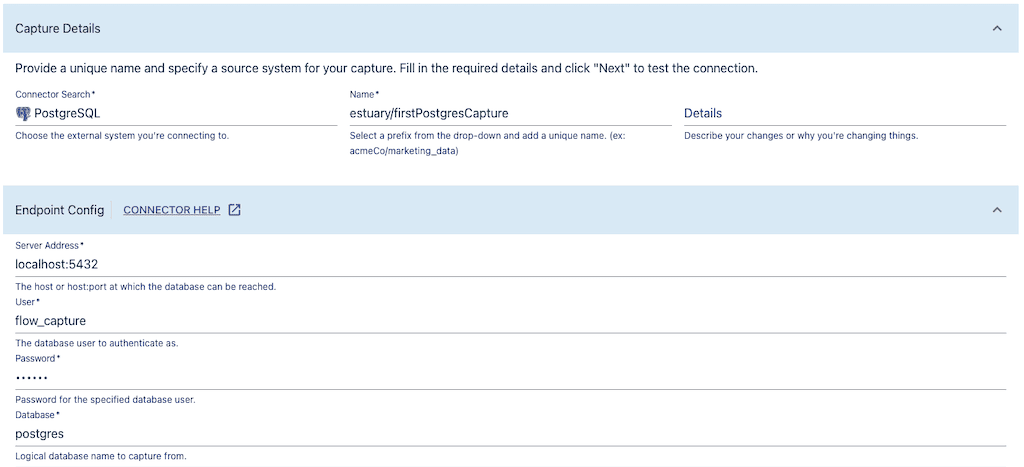Focus the Details description field
This screenshot has width=1024, height=467.
(845, 113)
